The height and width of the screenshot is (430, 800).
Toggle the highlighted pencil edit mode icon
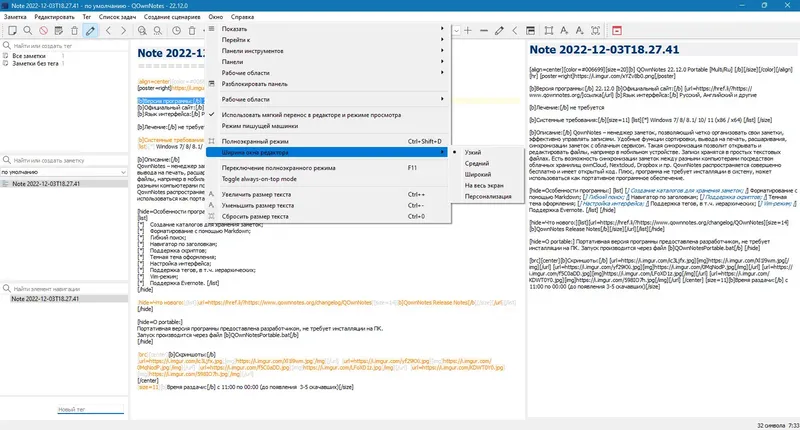(x=90, y=31)
